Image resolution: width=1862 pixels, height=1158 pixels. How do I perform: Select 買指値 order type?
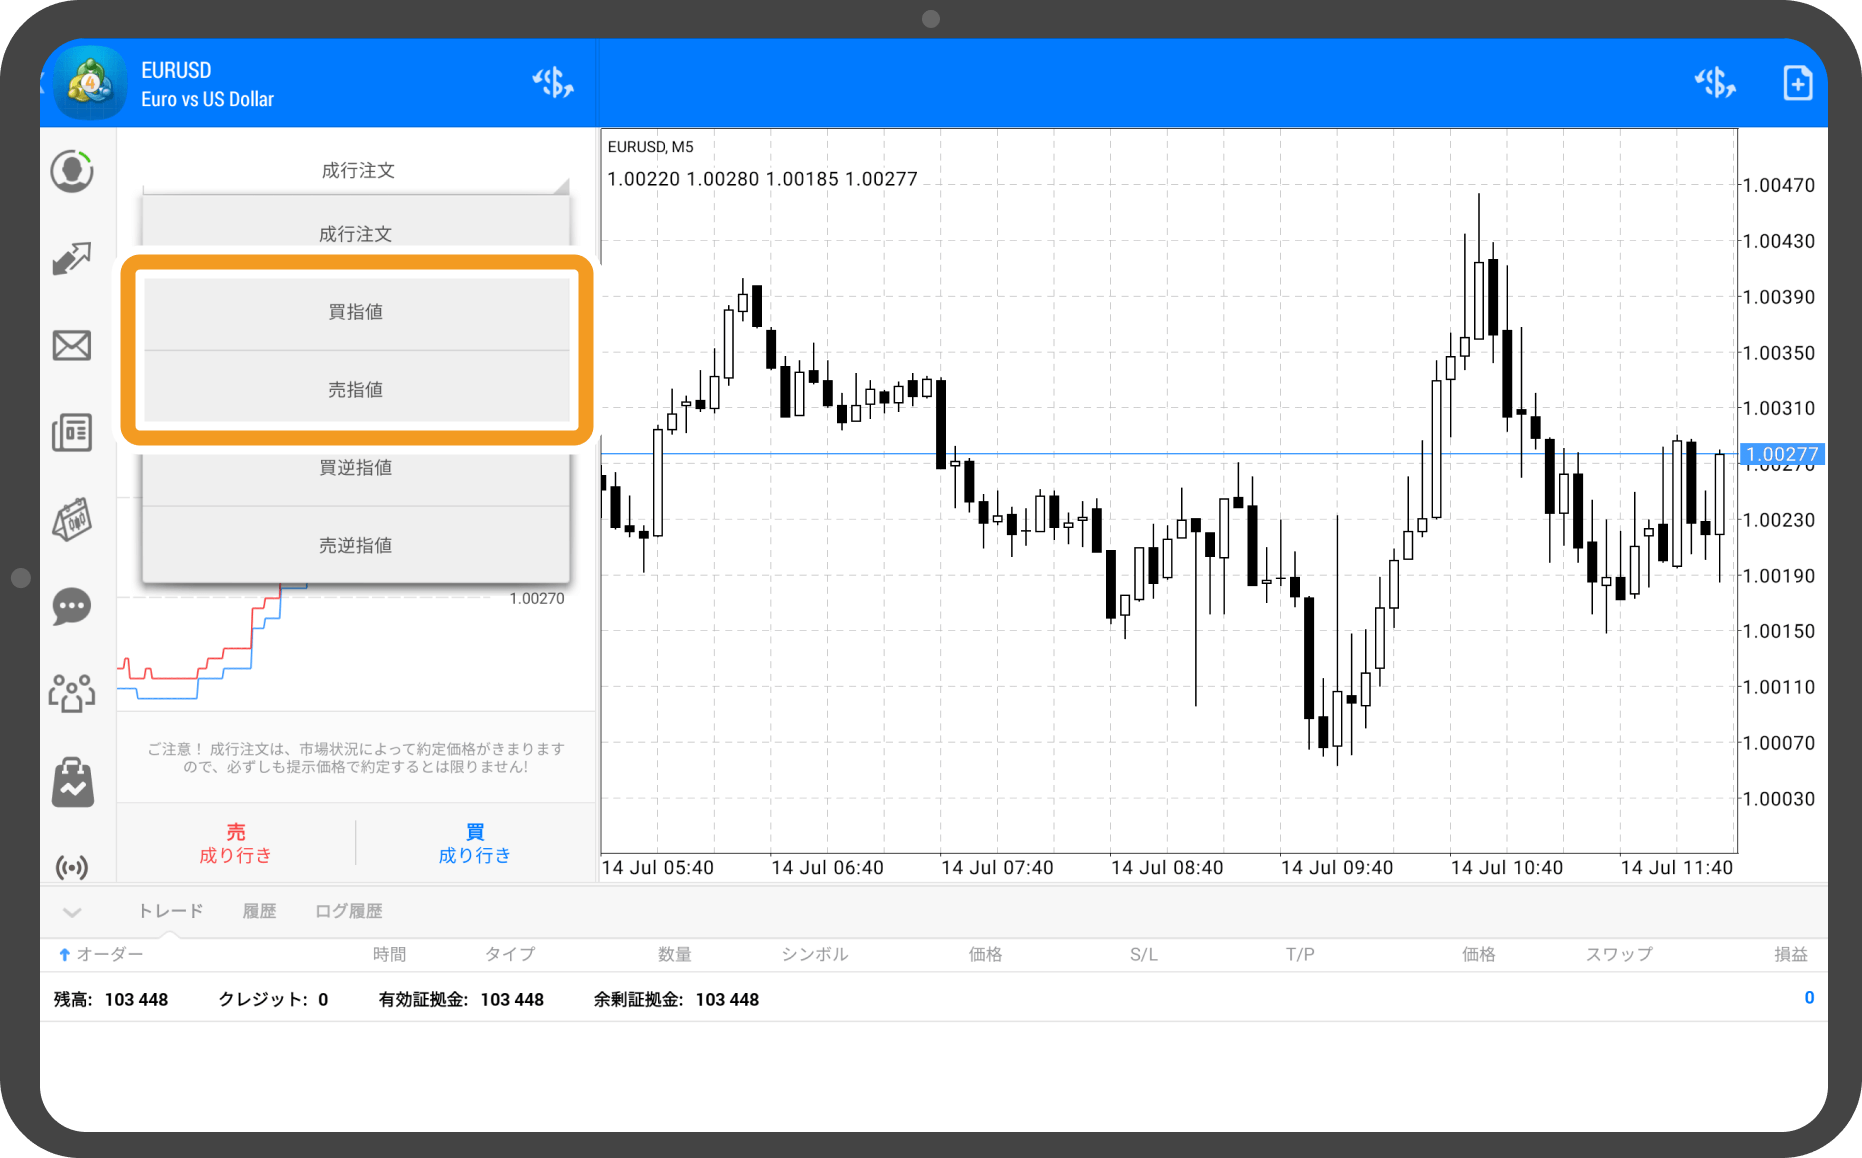tap(356, 312)
